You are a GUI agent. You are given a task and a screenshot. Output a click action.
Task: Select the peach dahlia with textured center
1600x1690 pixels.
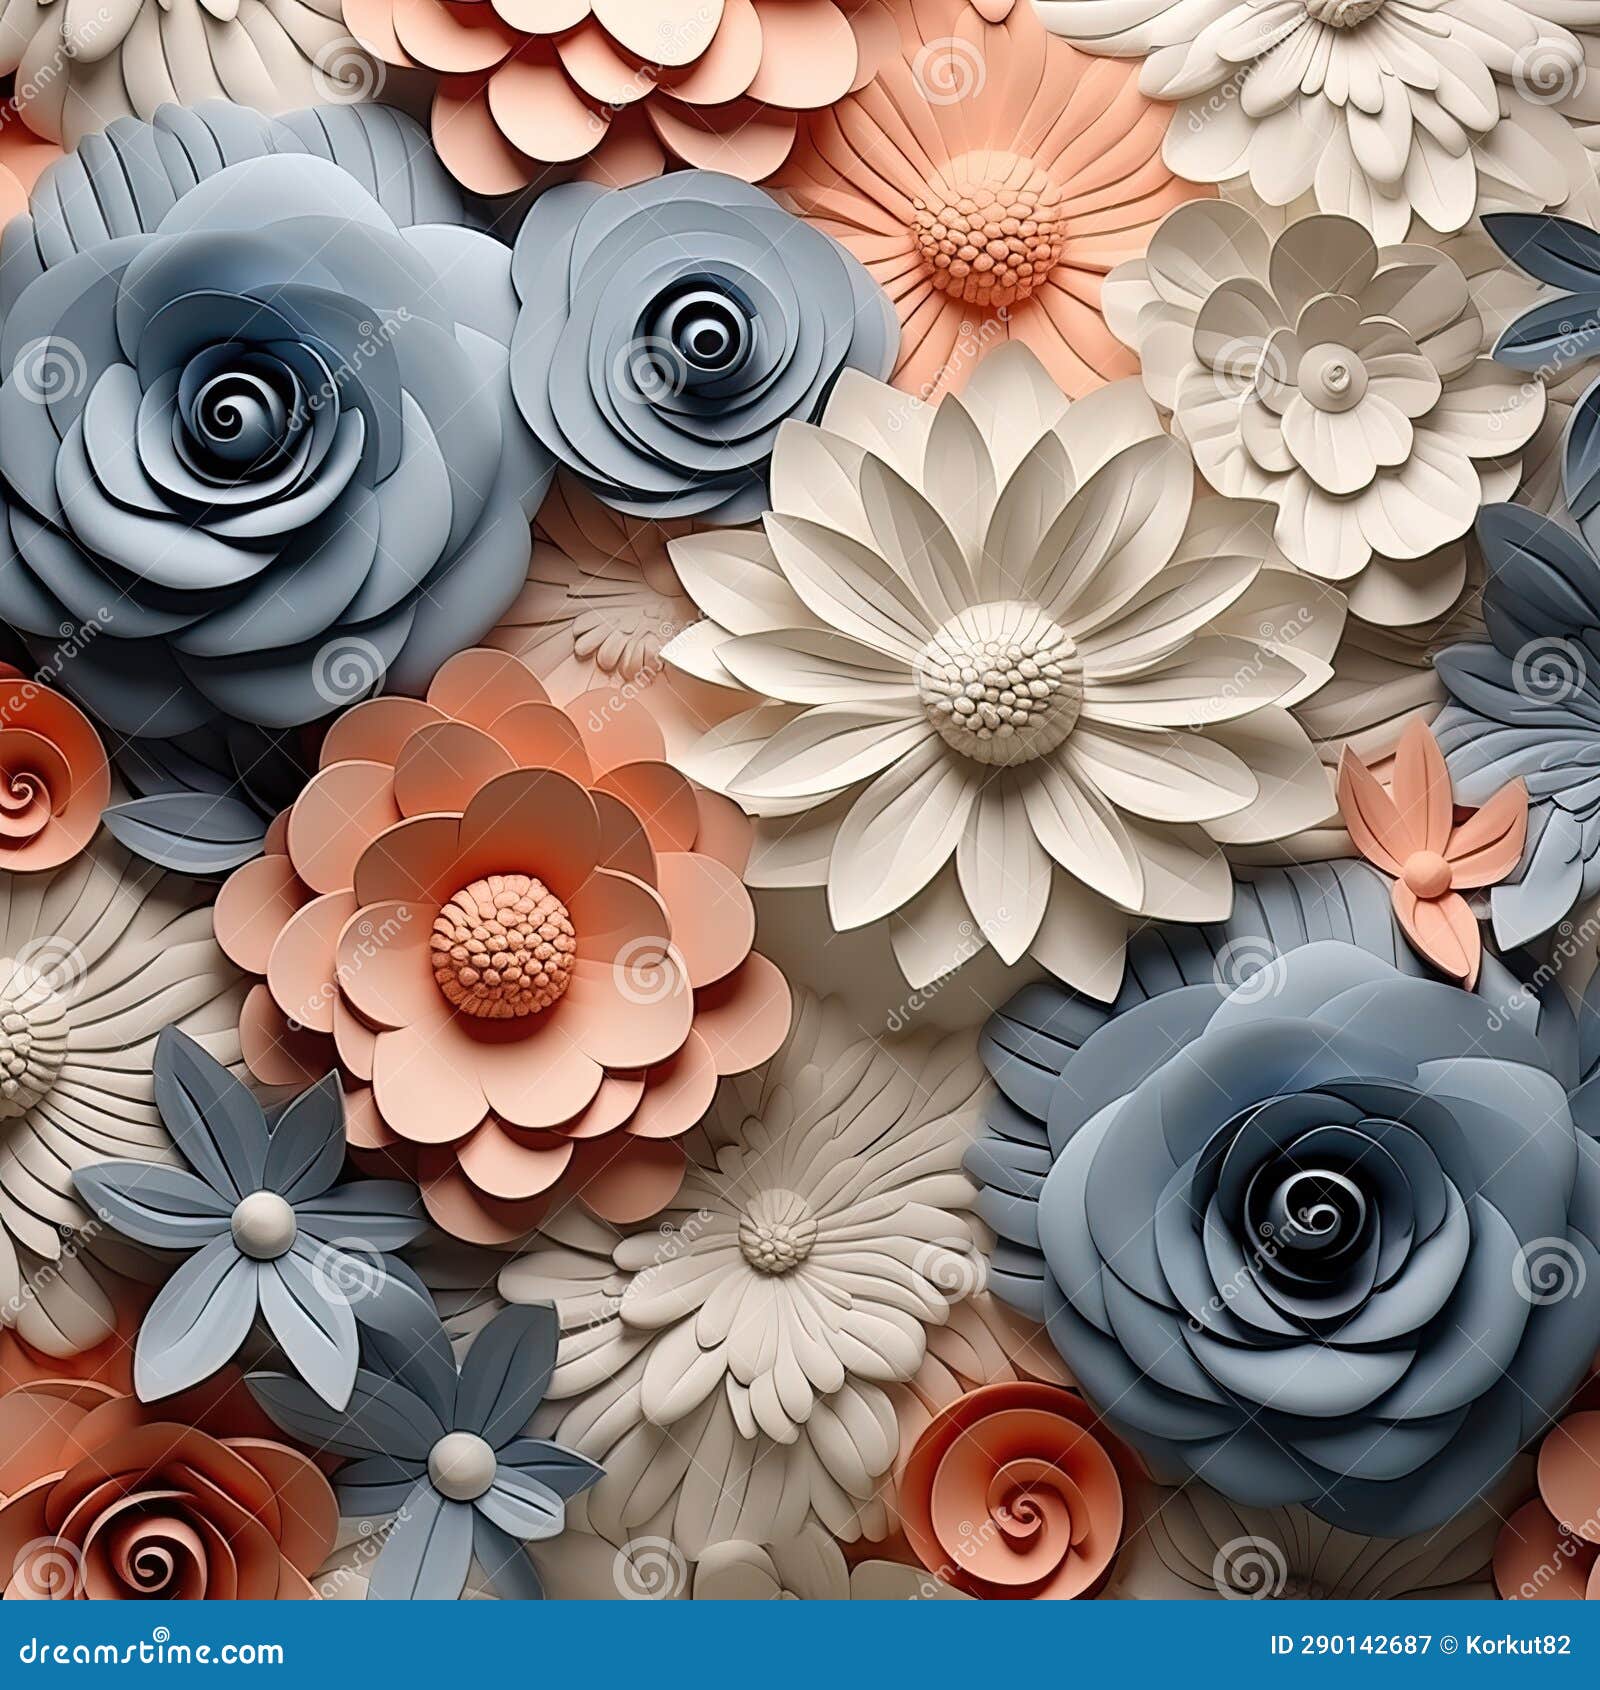(500, 950)
